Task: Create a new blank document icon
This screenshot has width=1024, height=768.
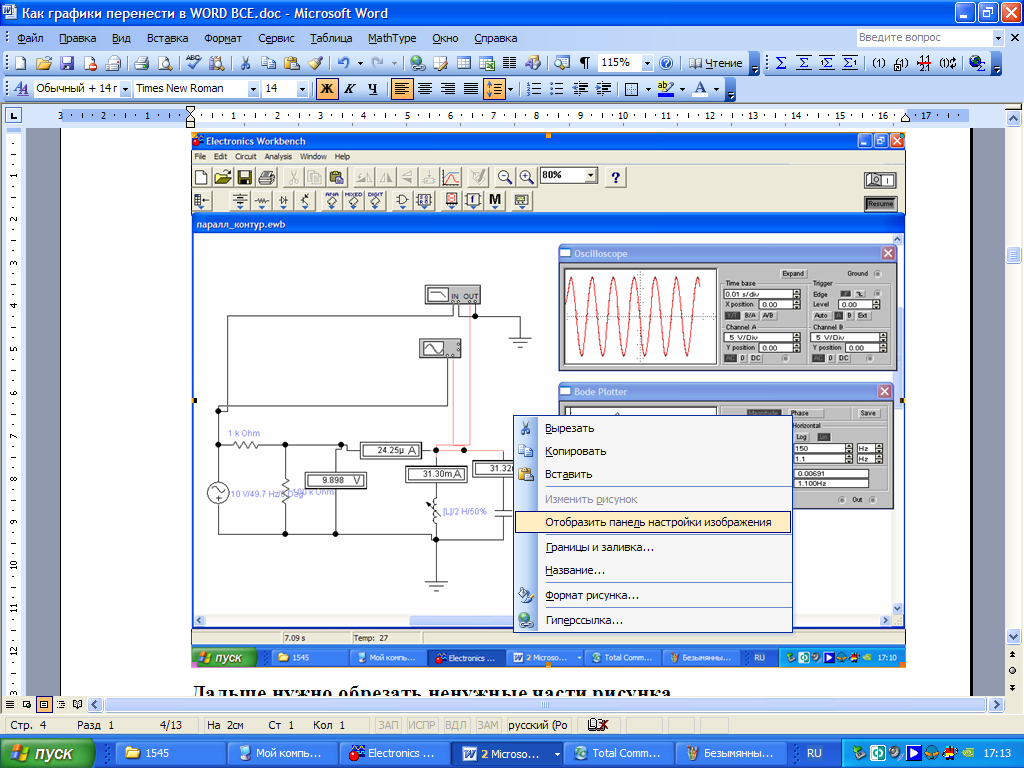Action: pyautogui.click(x=20, y=63)
